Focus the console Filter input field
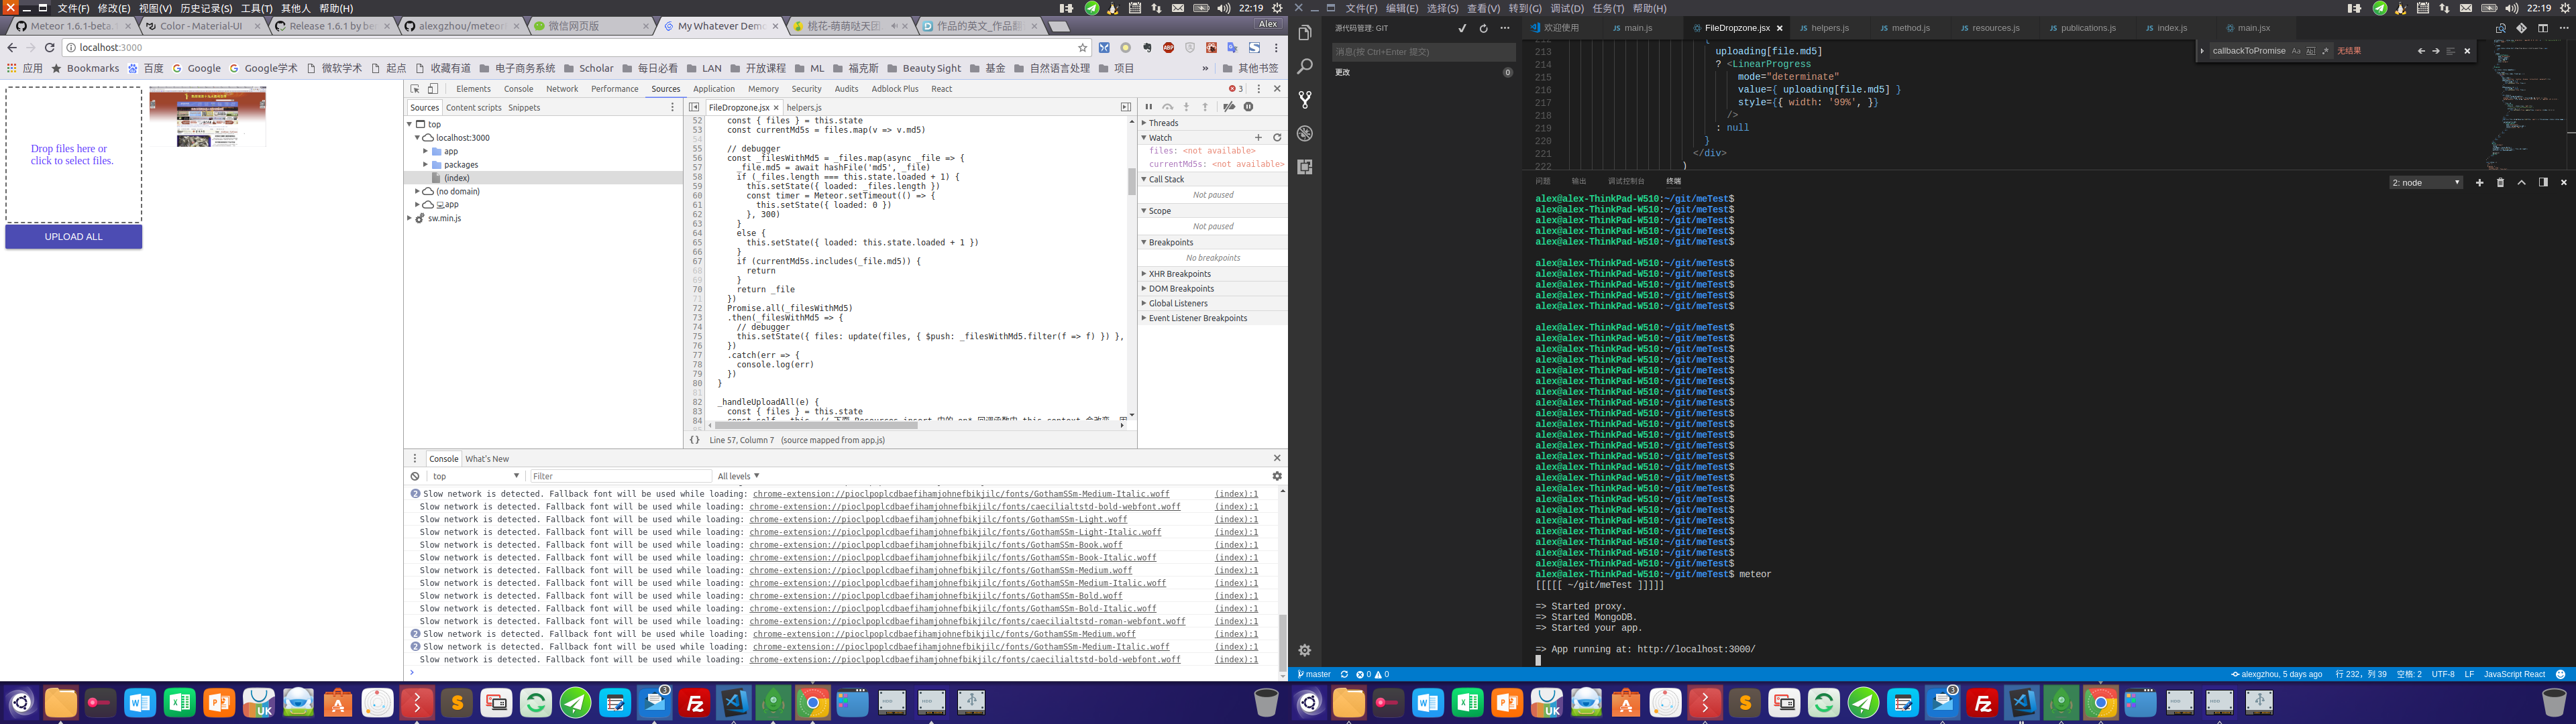Image resolution: width=2576 pixels, height=724 pixels. coord(620,476)
